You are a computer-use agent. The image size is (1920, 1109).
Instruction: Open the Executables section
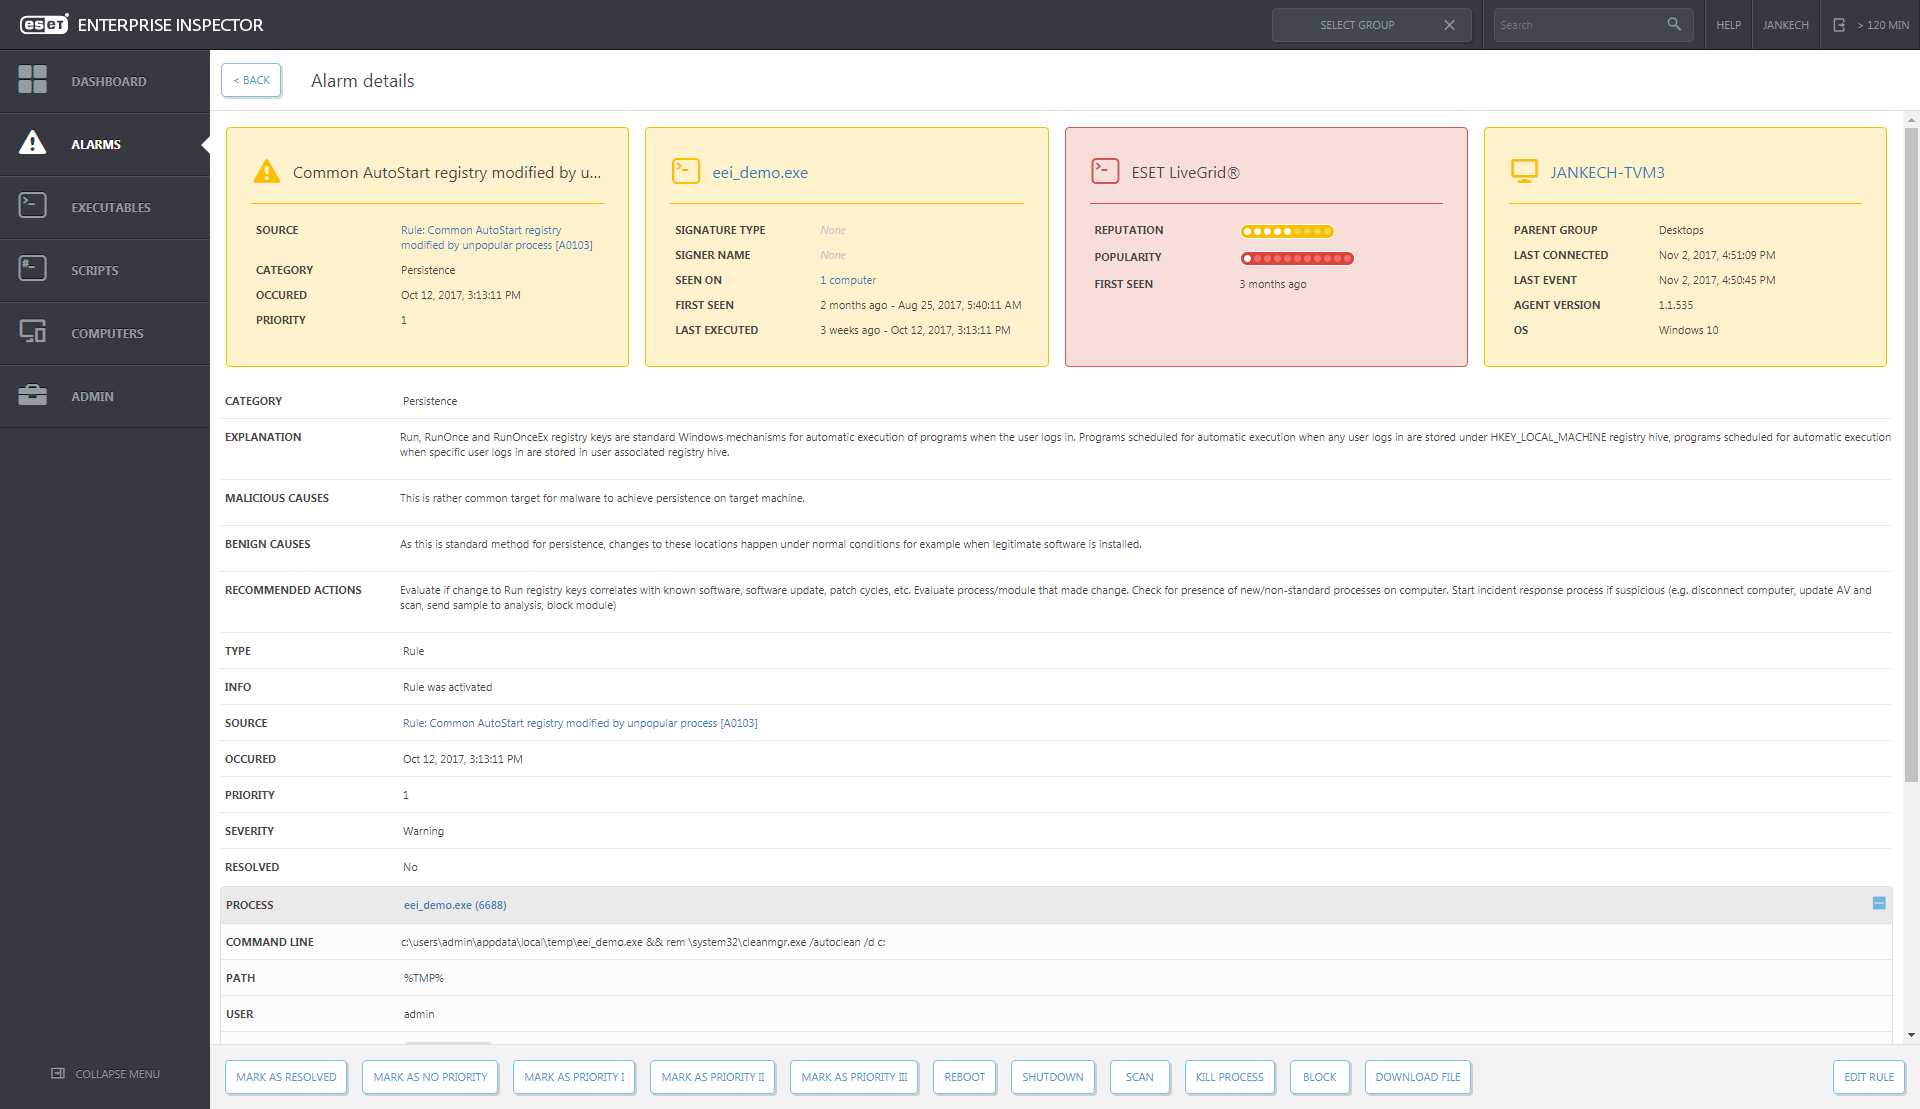[x=105, y=207]
